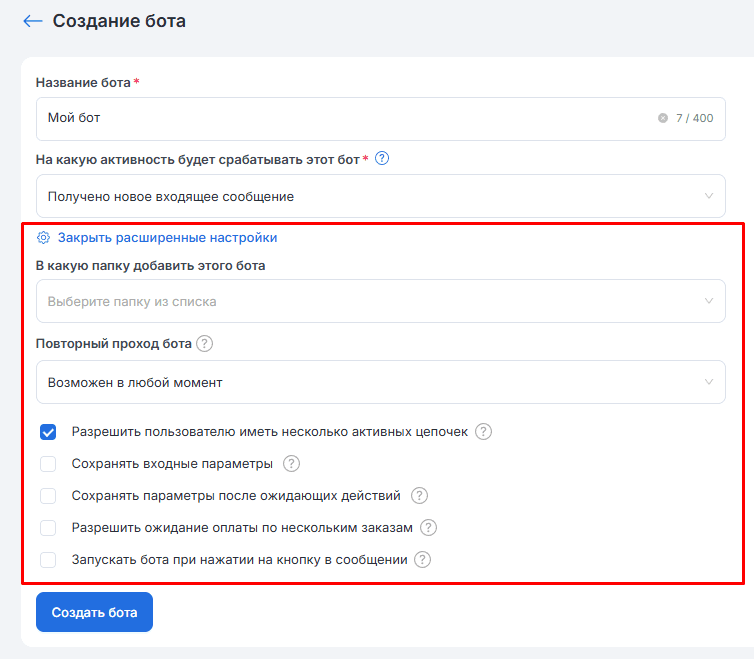Open the Выберите папку из списка dropdown

point(380,301)
